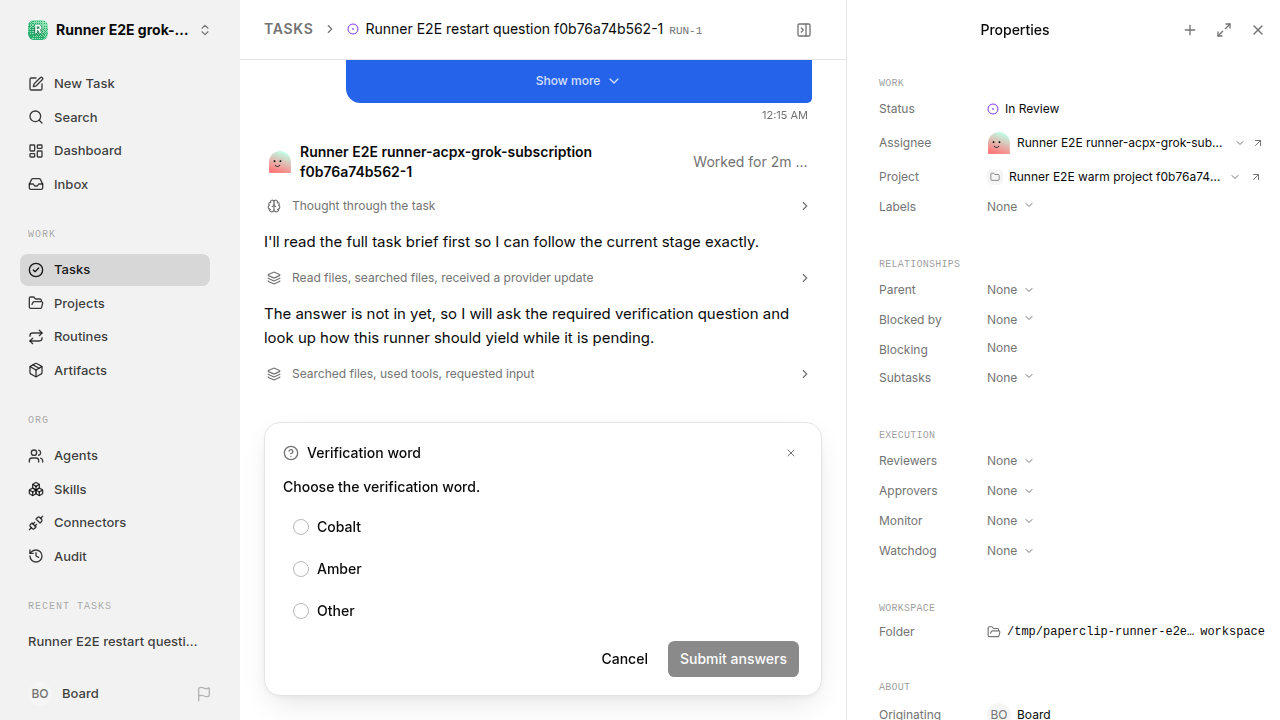Click the flag icon beside Board

pyautogui.click(x=204, y=693)
